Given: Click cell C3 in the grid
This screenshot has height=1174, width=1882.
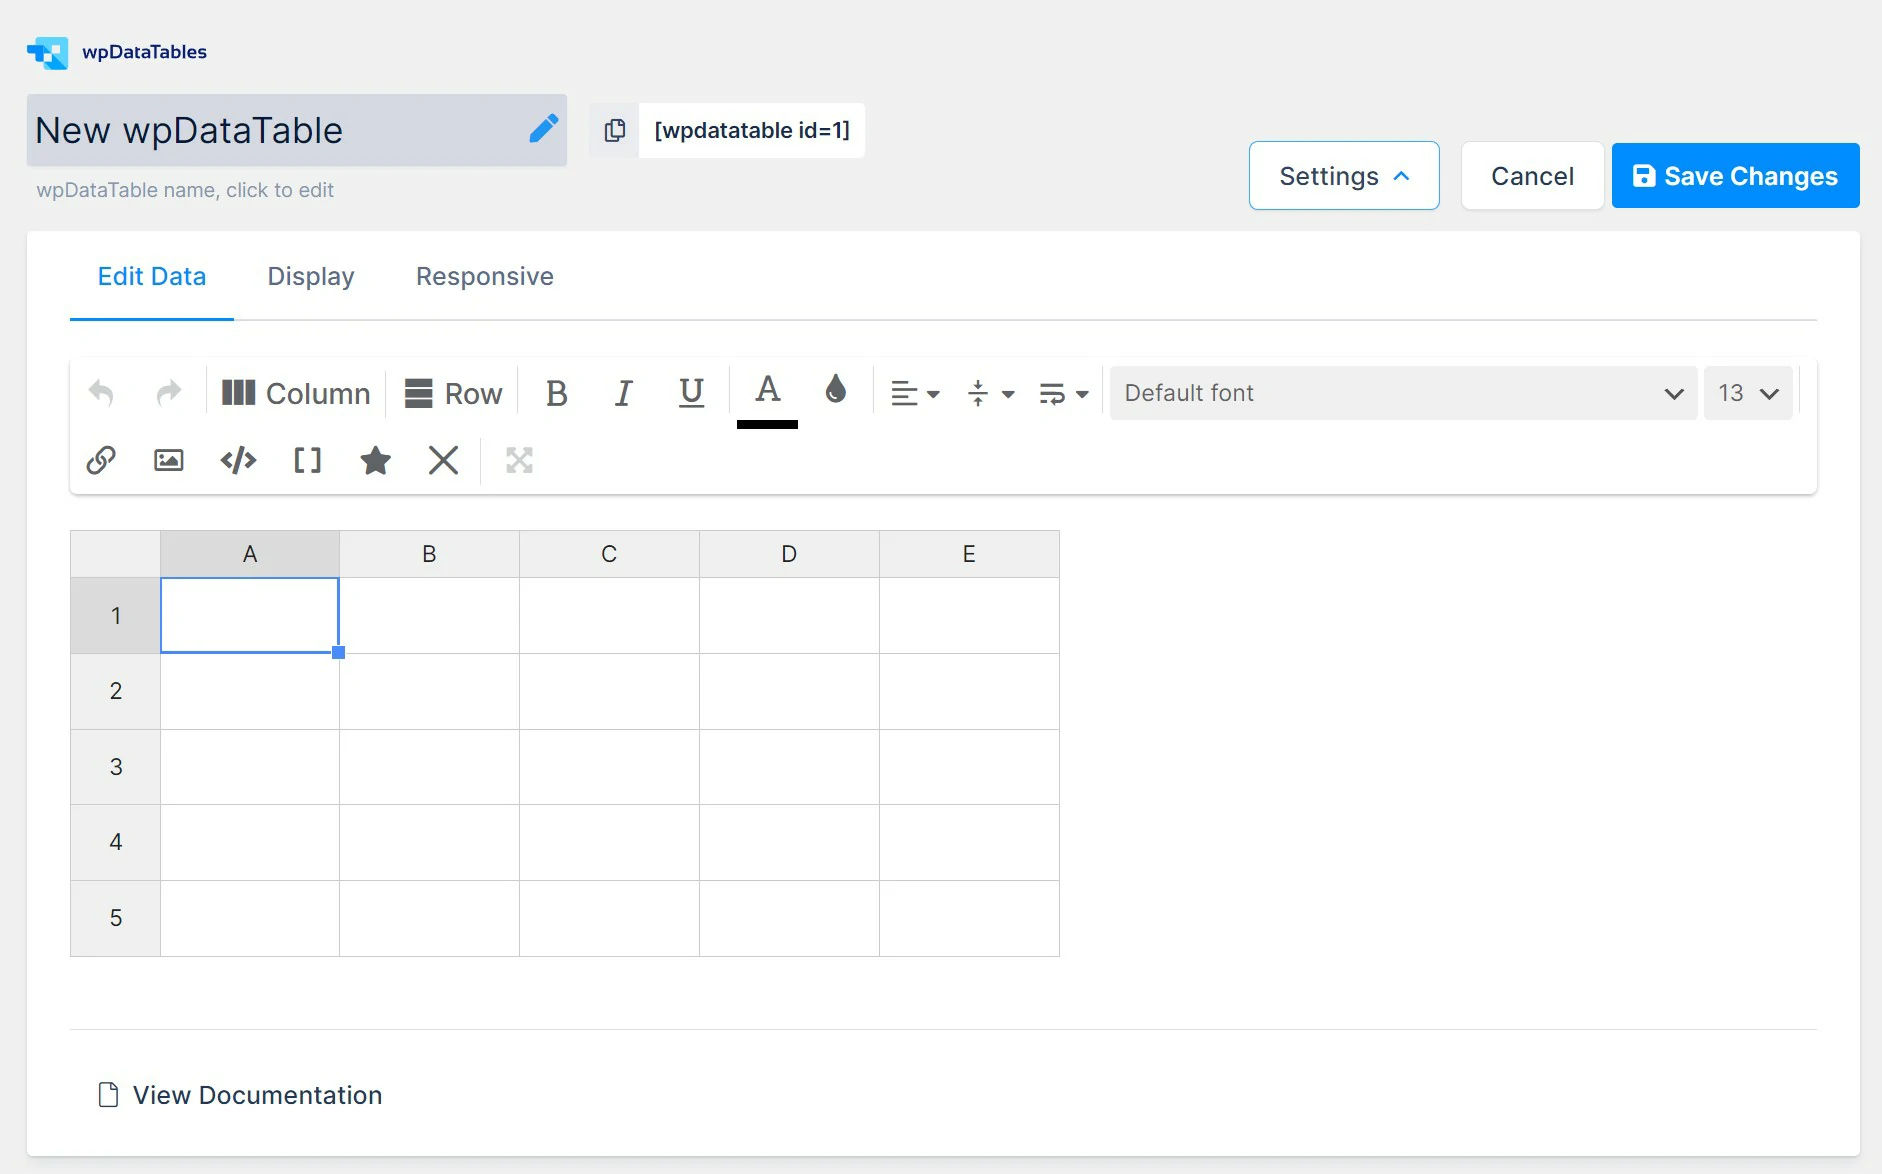Looking at the screenshot, I should point(609,767).
